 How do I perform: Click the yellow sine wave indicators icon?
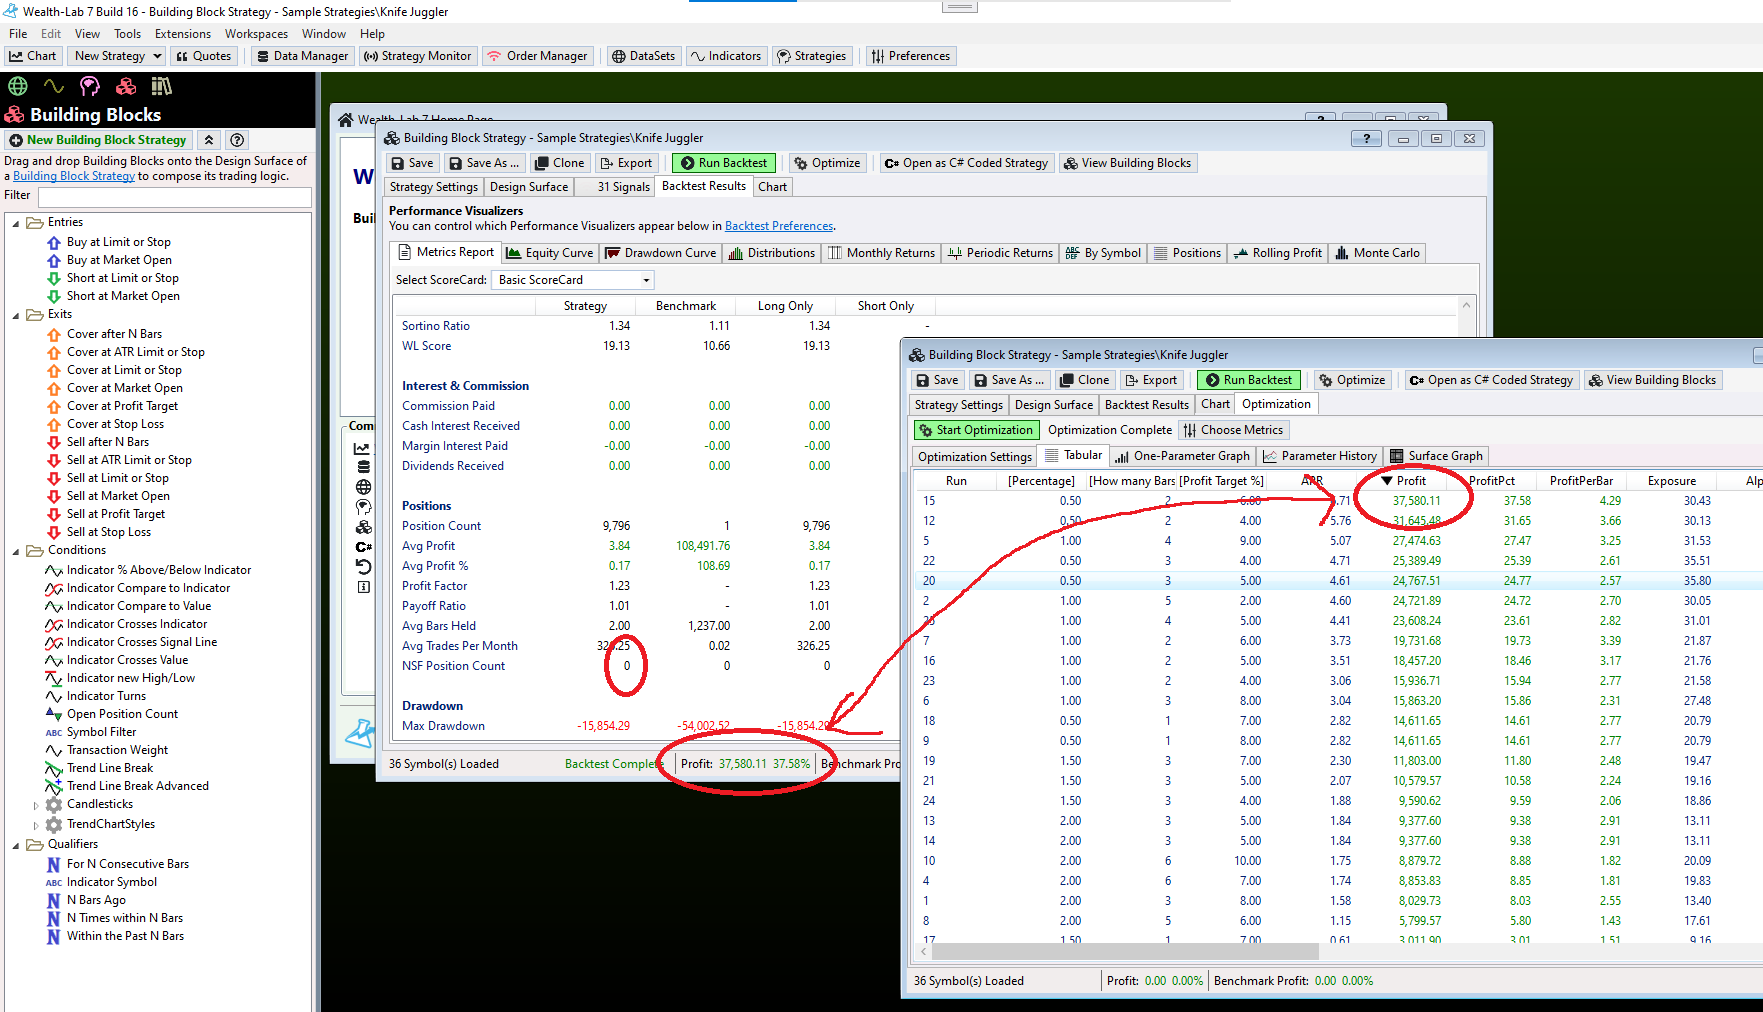coord(54,86)
